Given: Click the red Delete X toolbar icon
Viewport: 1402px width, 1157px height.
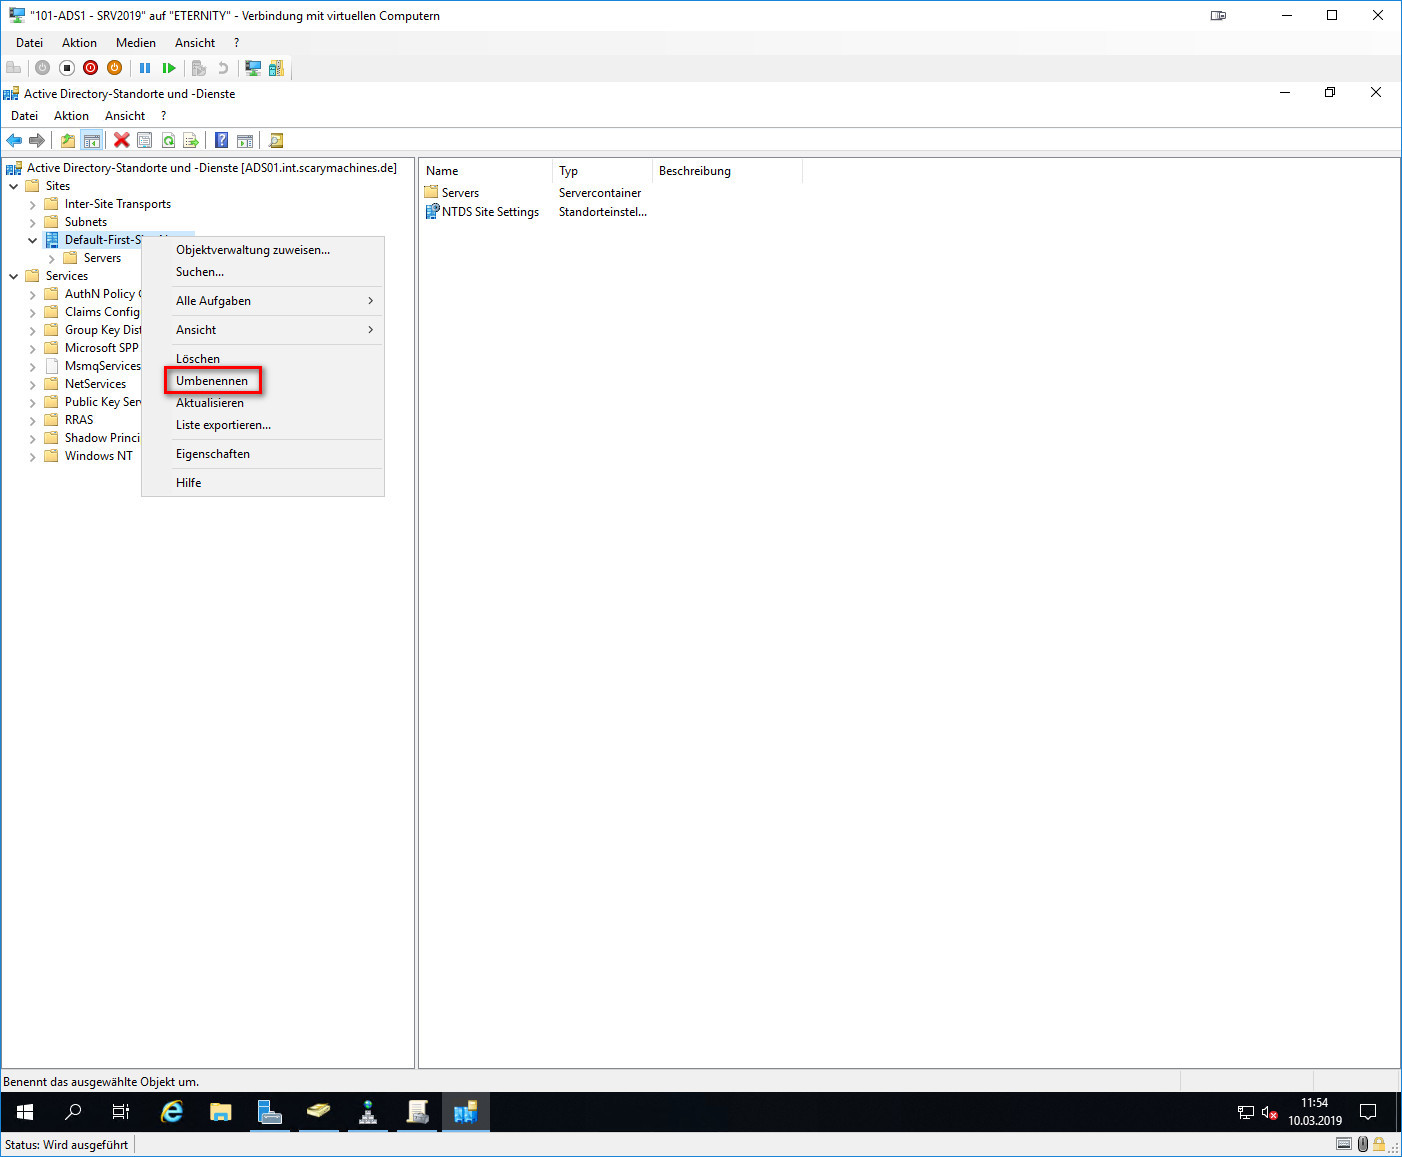Looking at the screenshot, I should click(121, 140).
